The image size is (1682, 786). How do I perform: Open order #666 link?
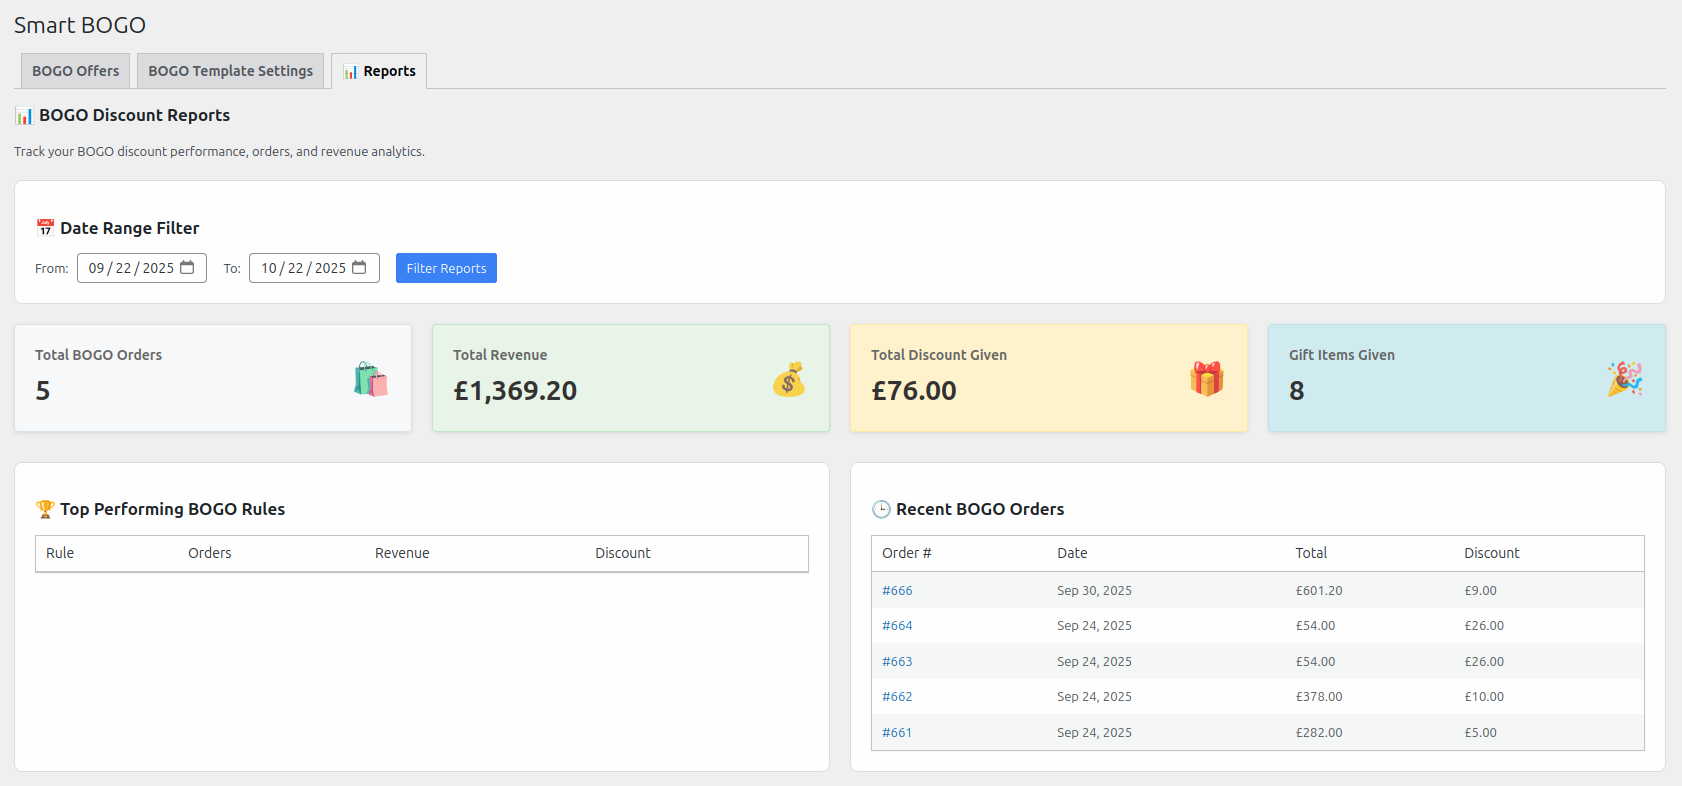point(897,591)
